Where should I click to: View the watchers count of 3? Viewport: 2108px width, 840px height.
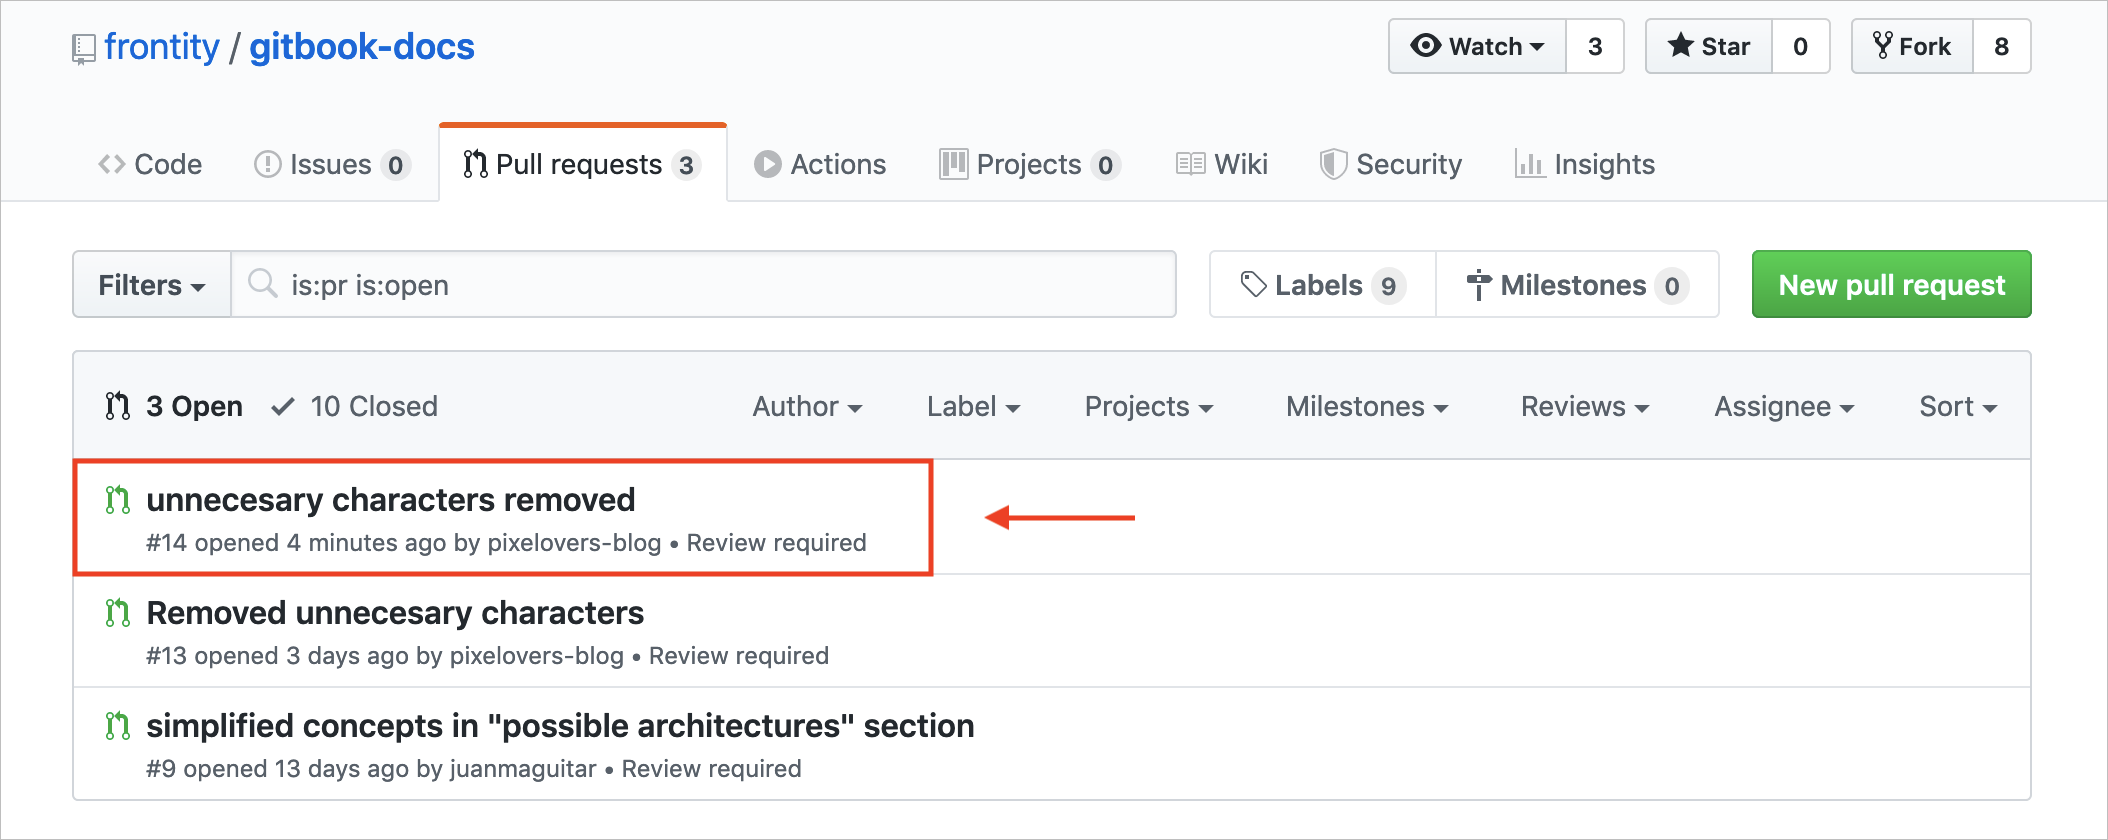[x=1595, y=46]
